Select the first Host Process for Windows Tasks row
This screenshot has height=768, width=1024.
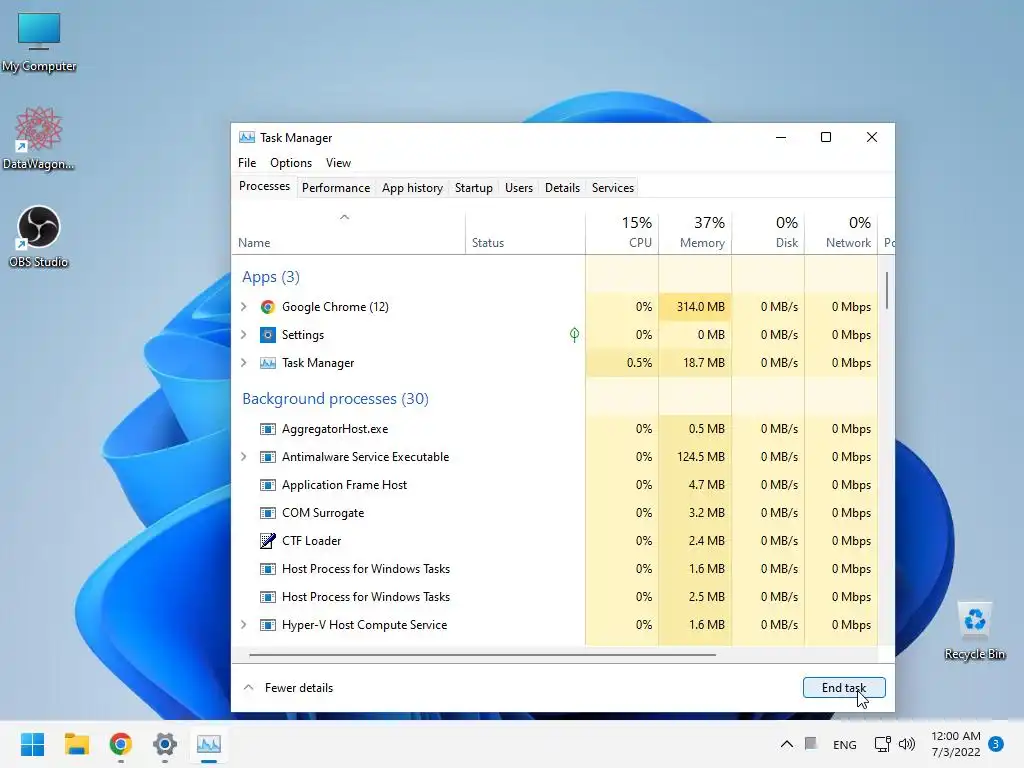coord(554,569)
